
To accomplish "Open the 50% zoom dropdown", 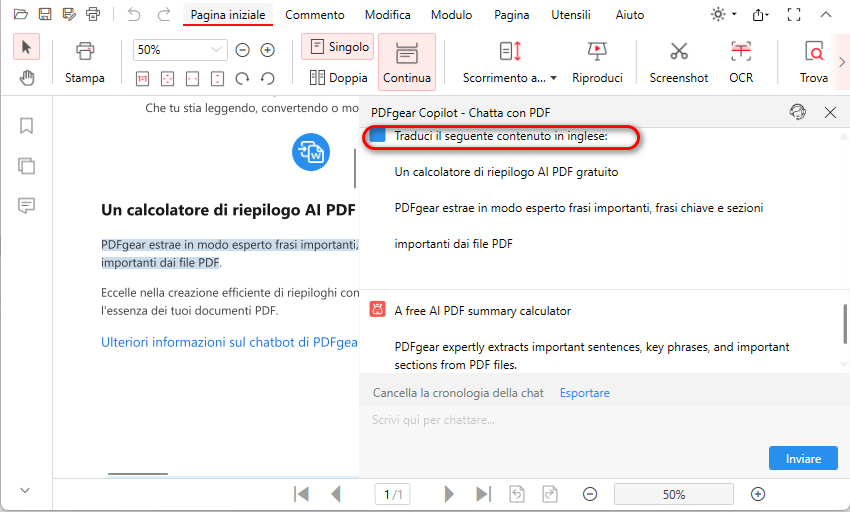I will click(x=180, y=50).
